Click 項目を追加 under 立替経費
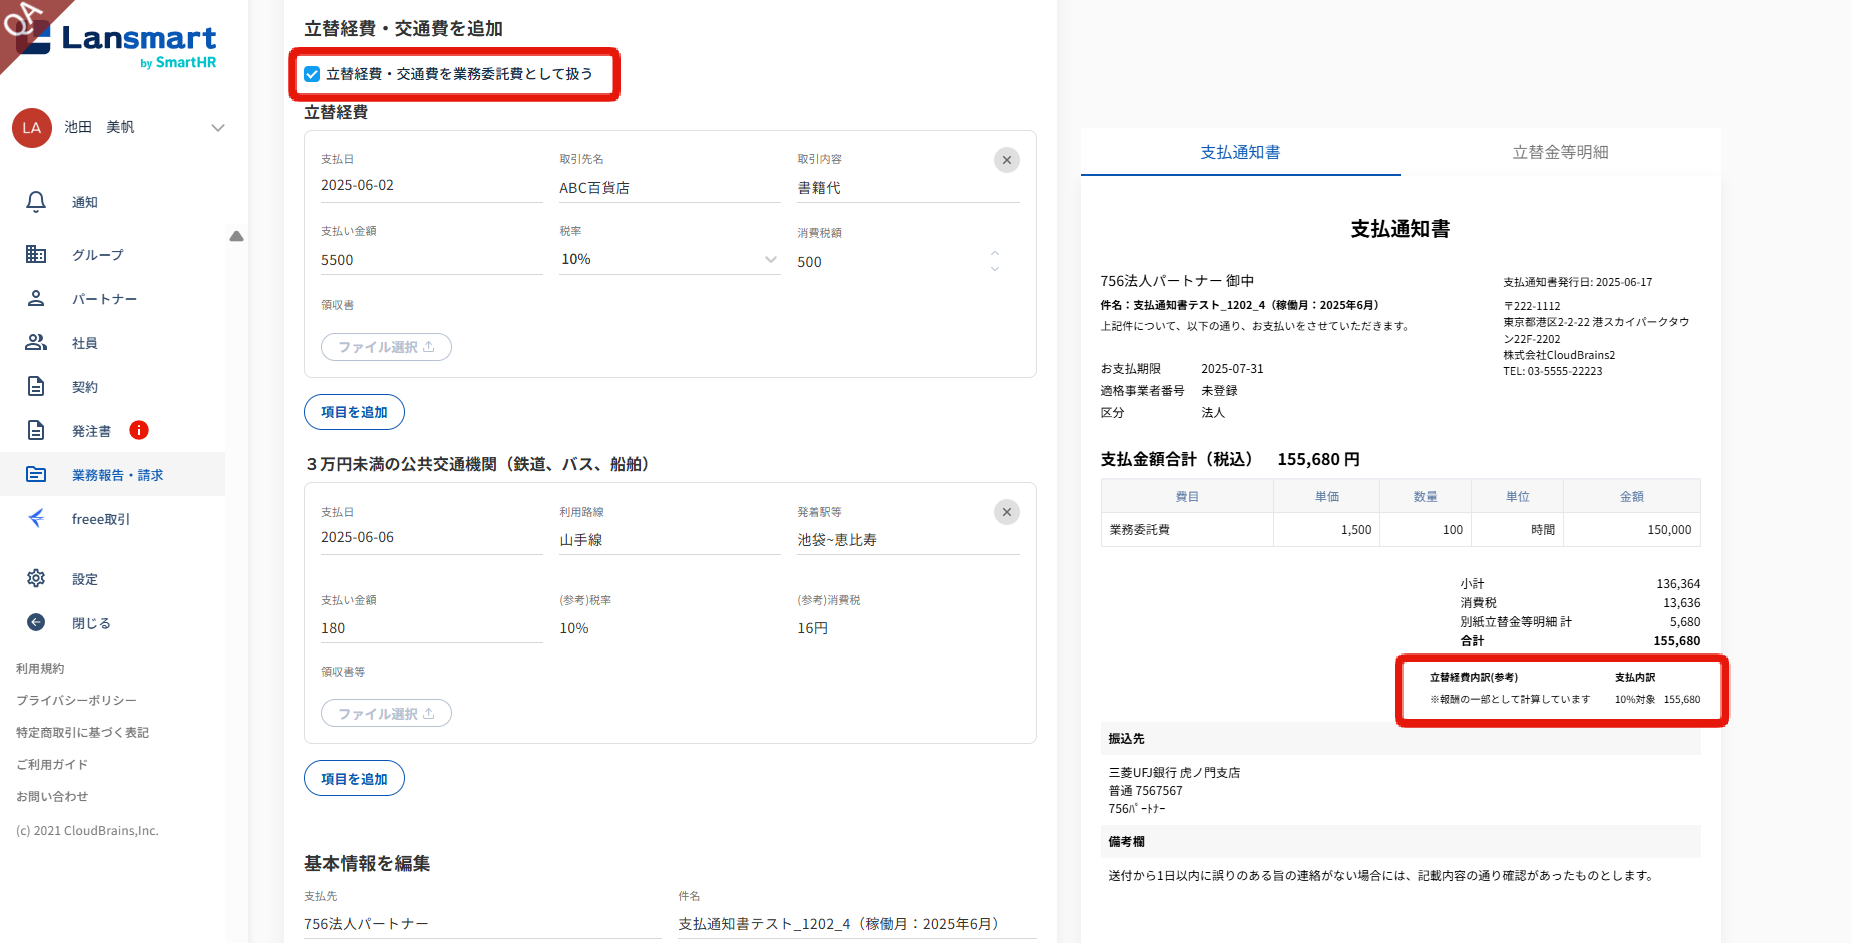 354,412
